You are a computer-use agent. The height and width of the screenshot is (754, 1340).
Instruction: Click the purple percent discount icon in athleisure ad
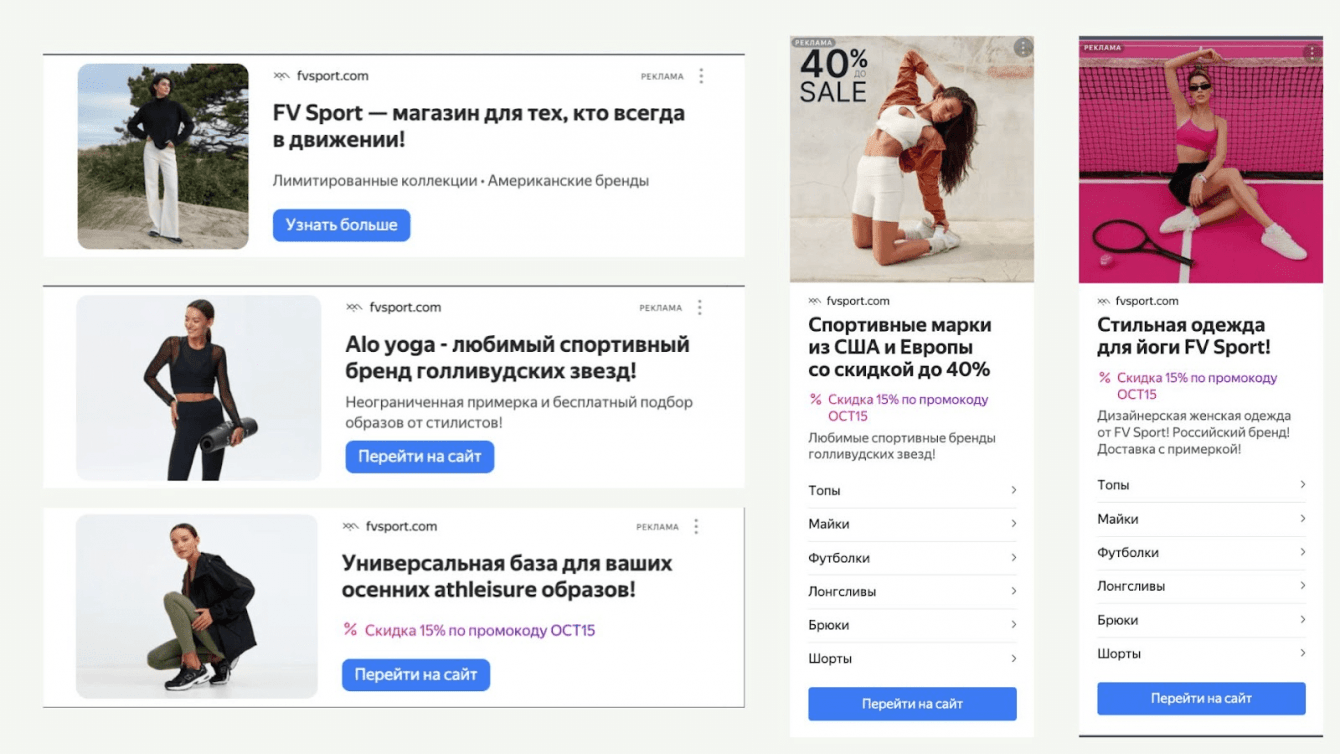[350, 630]
